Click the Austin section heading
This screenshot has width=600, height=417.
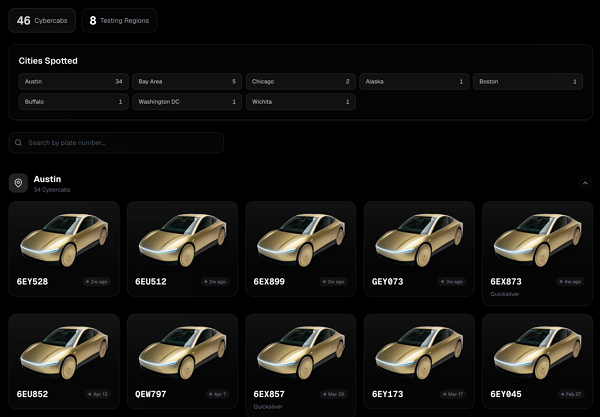pos(47,179)
